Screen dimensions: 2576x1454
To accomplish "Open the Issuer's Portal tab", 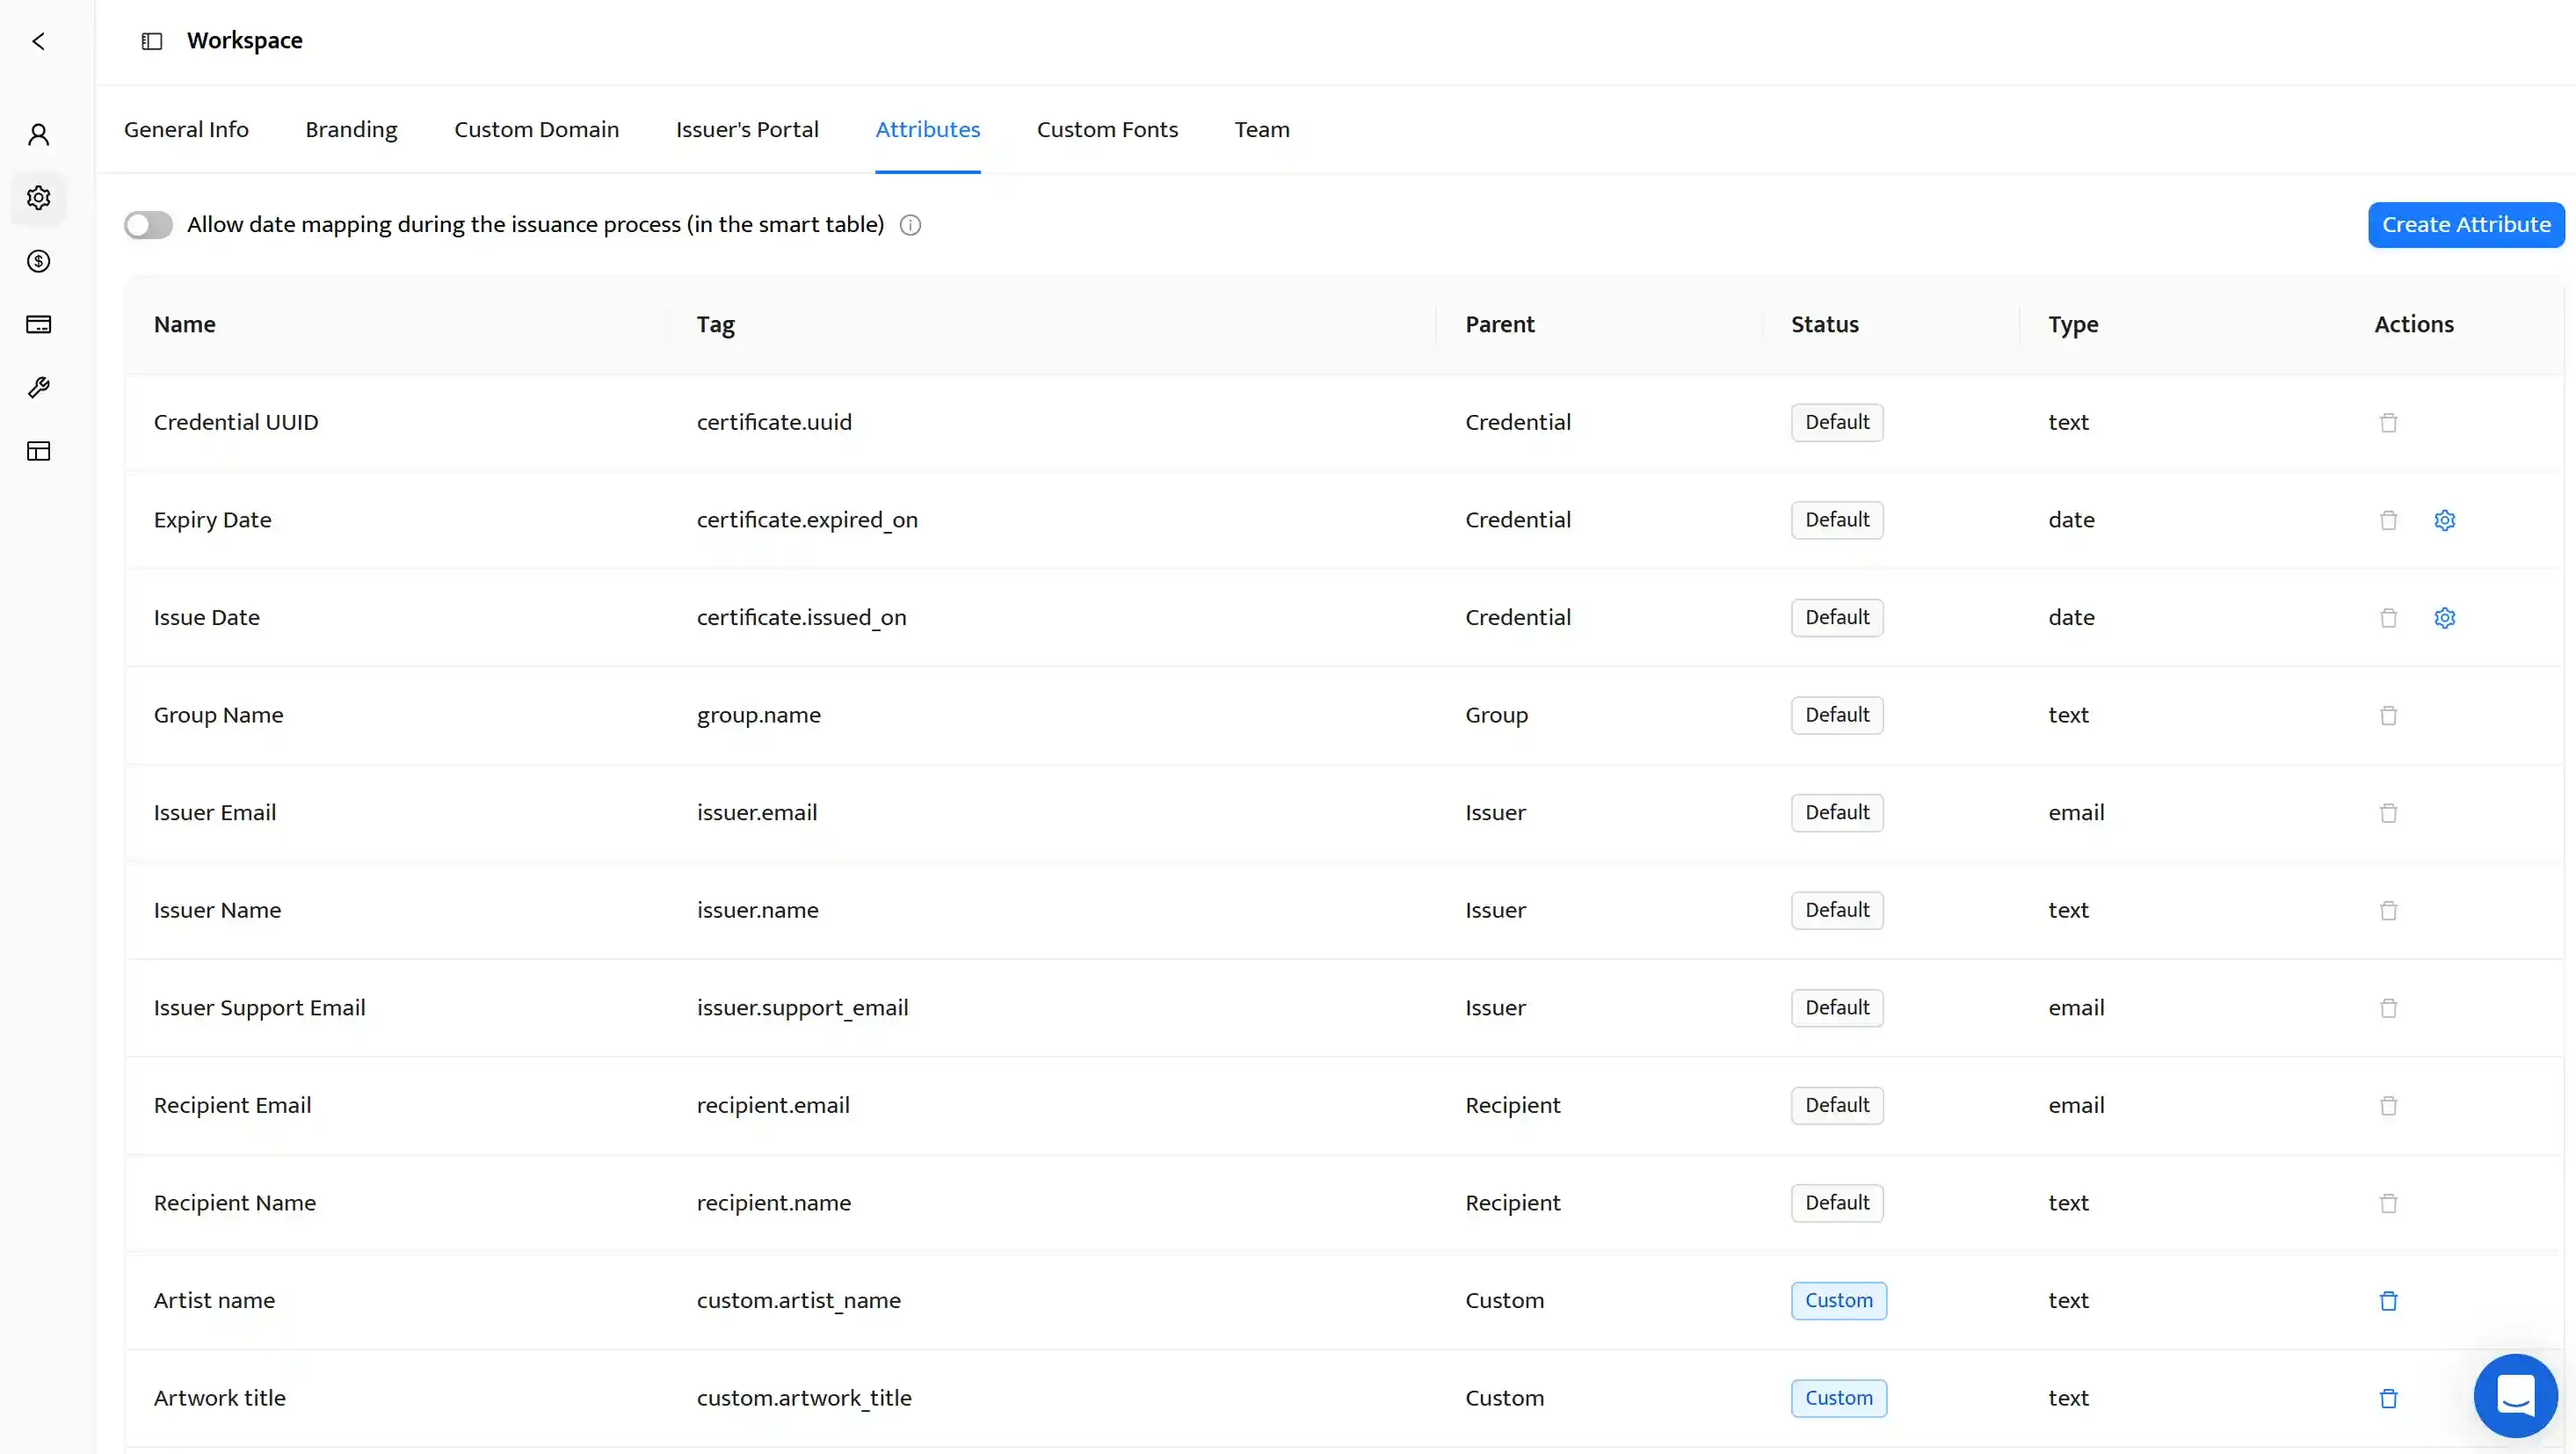I will tap(747, 130).
